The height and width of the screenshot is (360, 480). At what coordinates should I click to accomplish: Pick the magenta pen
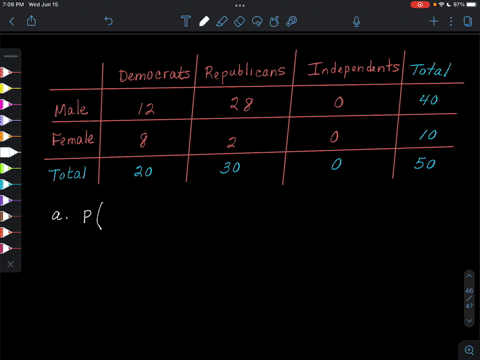(9, 104)
